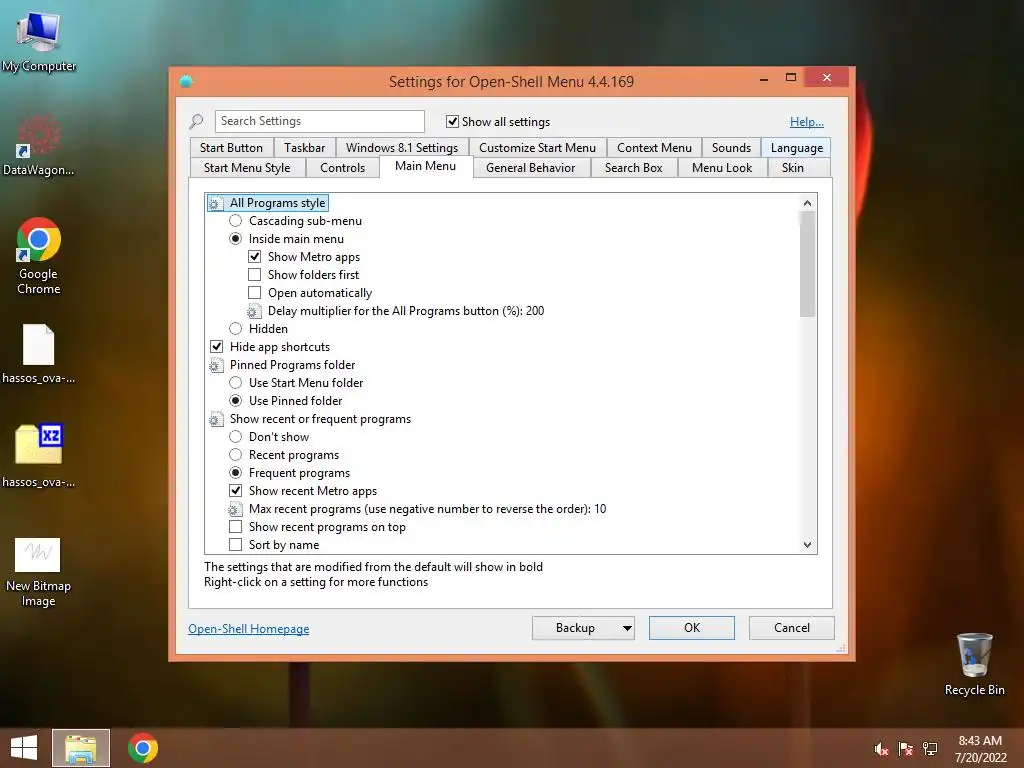Viewport: 1024px width, 768px height.
Task: Select the hassos_ova XZ archive icon
Action: tap(39, 456)
